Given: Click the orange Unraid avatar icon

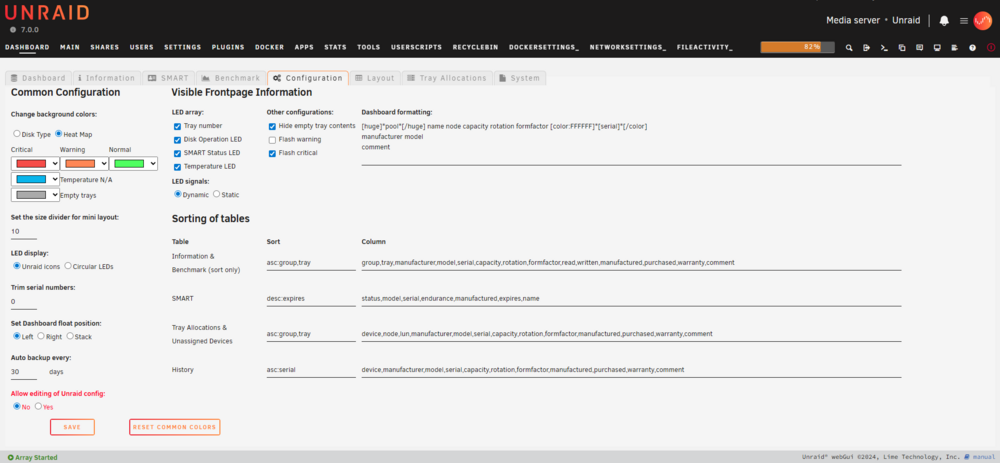Looking at the screenshot, I should pos(982,20).
